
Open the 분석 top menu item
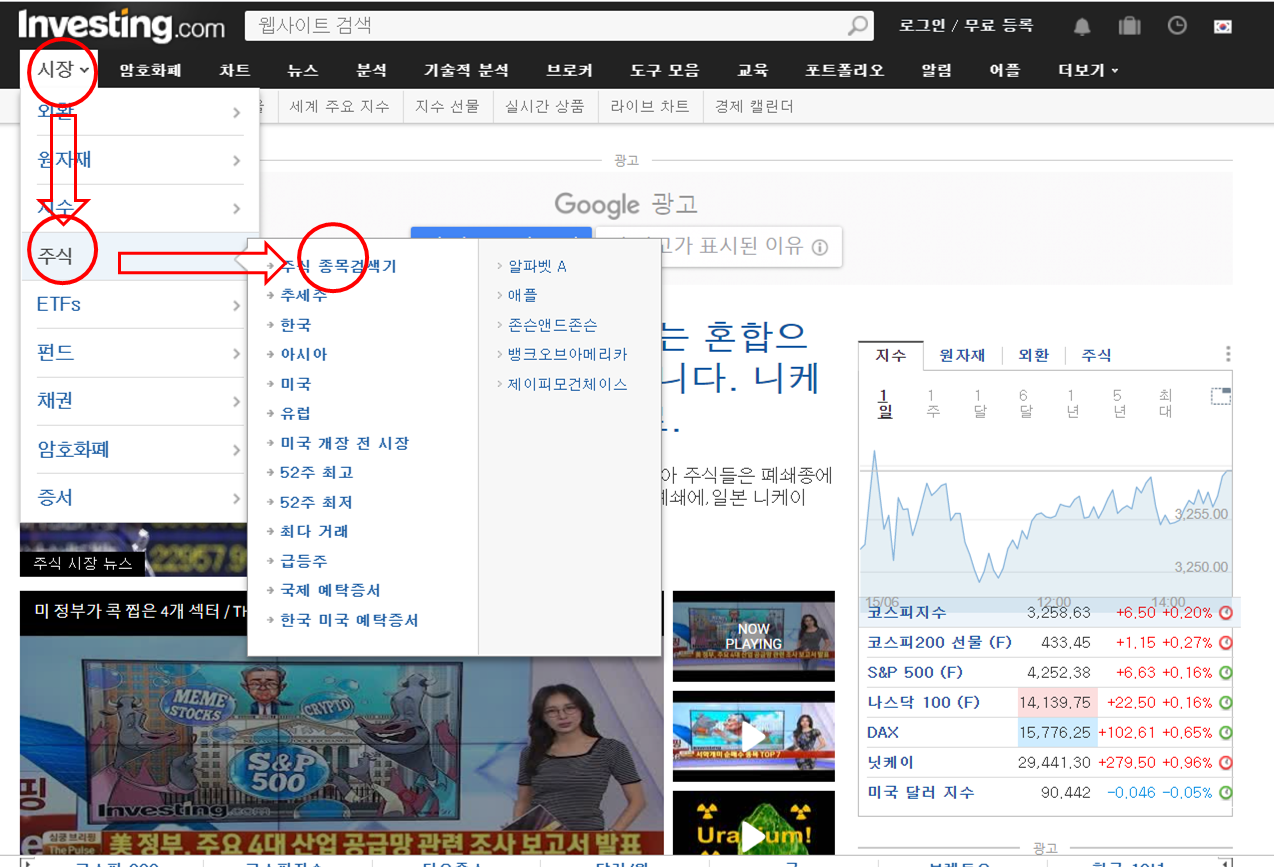(x=371, y=70)
